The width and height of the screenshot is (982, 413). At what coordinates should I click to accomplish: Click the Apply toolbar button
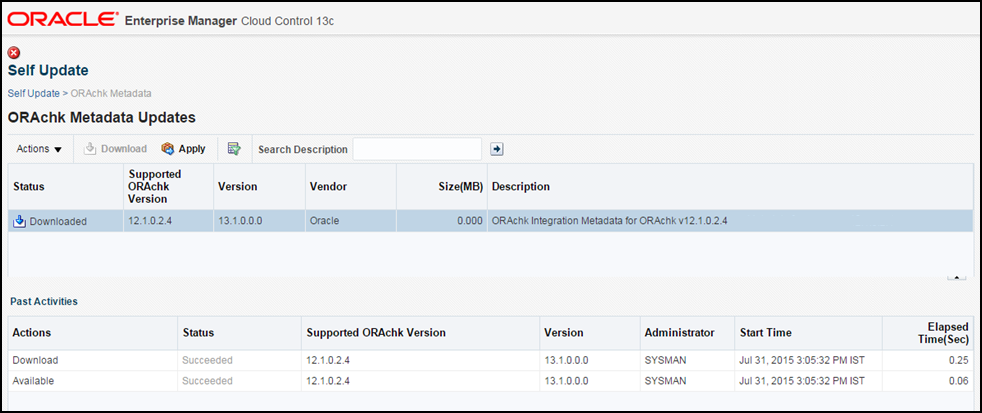point(183,149)
